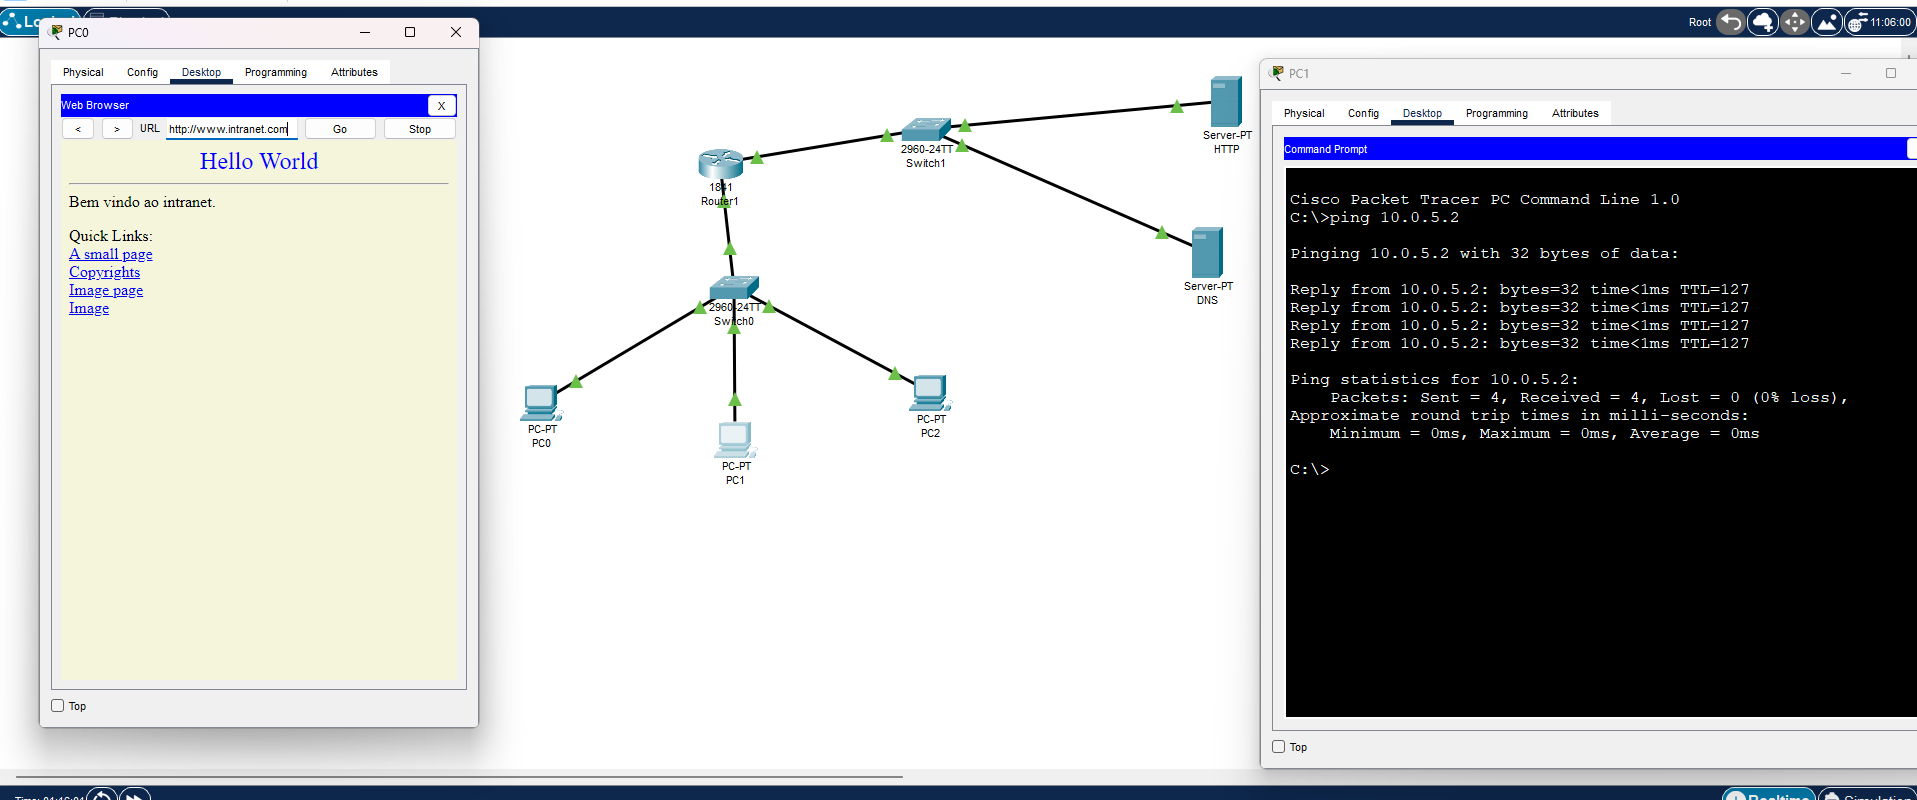Click the C:\> prompt line in Command Prompt
The width and height of the screenshot is (1917, 800).
tap(1310, 470)
